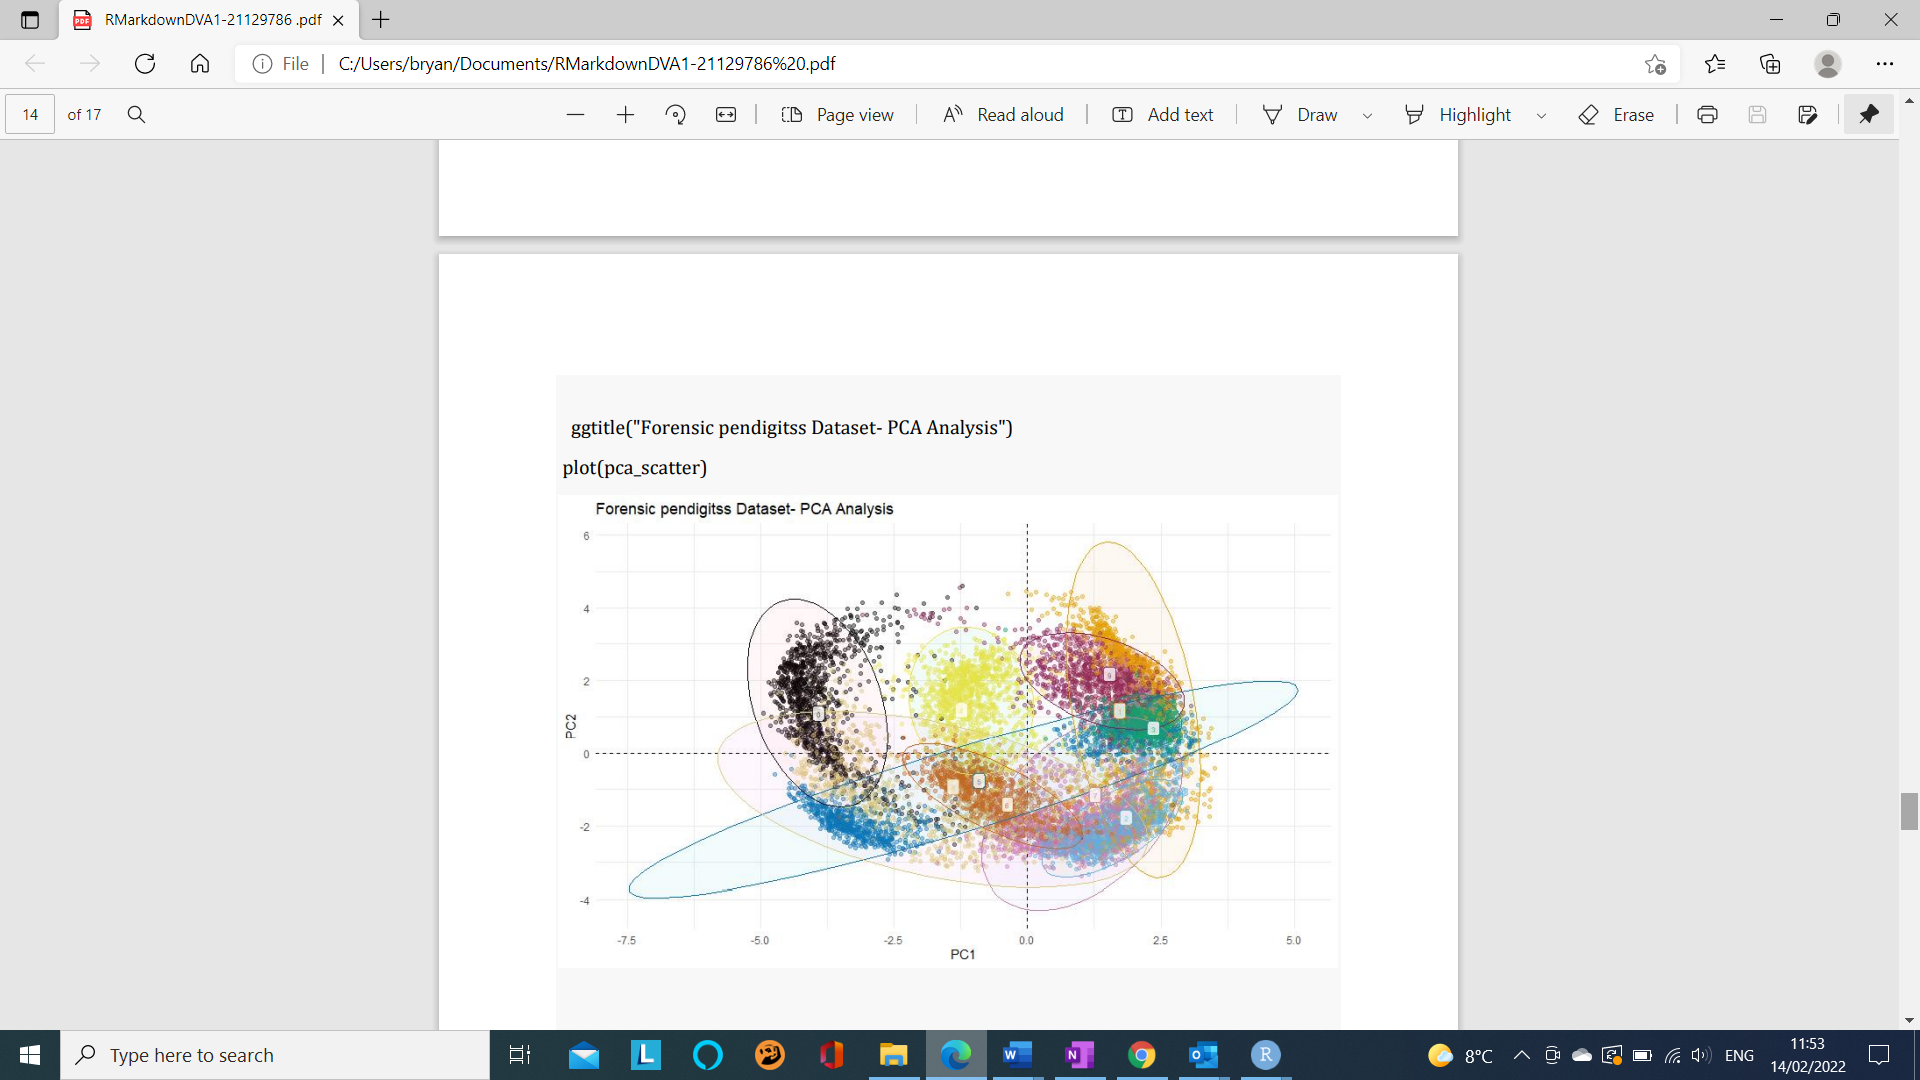Print the PDF document
Screen dimensions: 1920x1080
click(1706, 114)
